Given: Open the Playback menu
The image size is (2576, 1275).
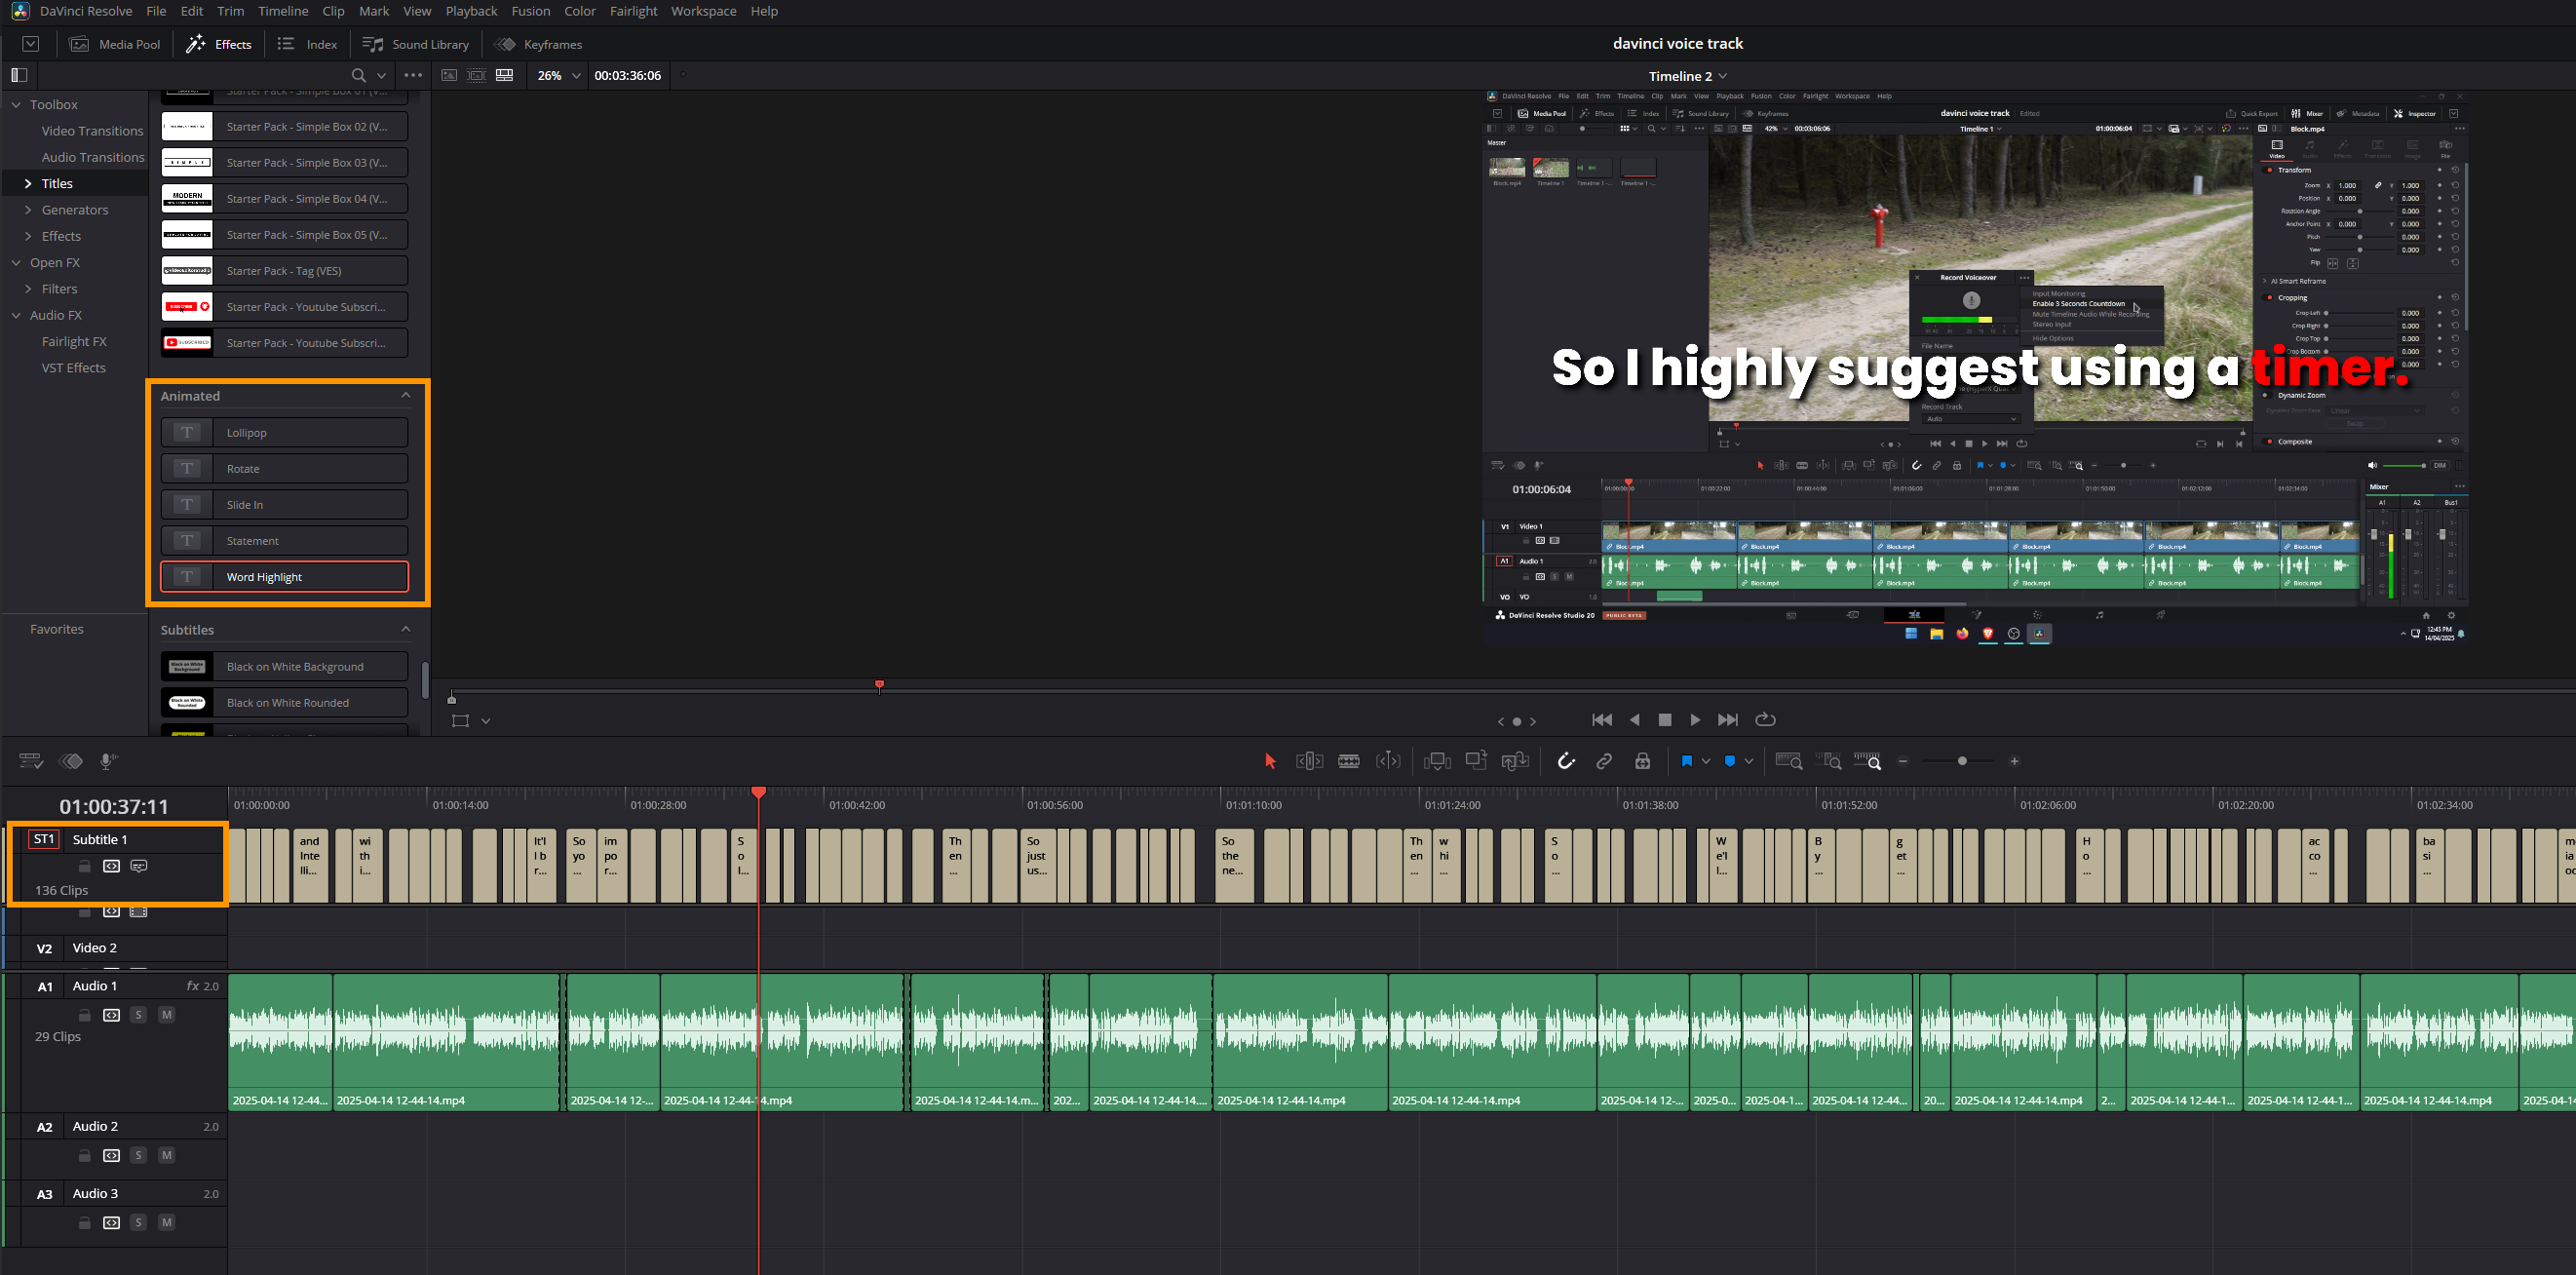Looking at the screenshot, I should 471,11.
